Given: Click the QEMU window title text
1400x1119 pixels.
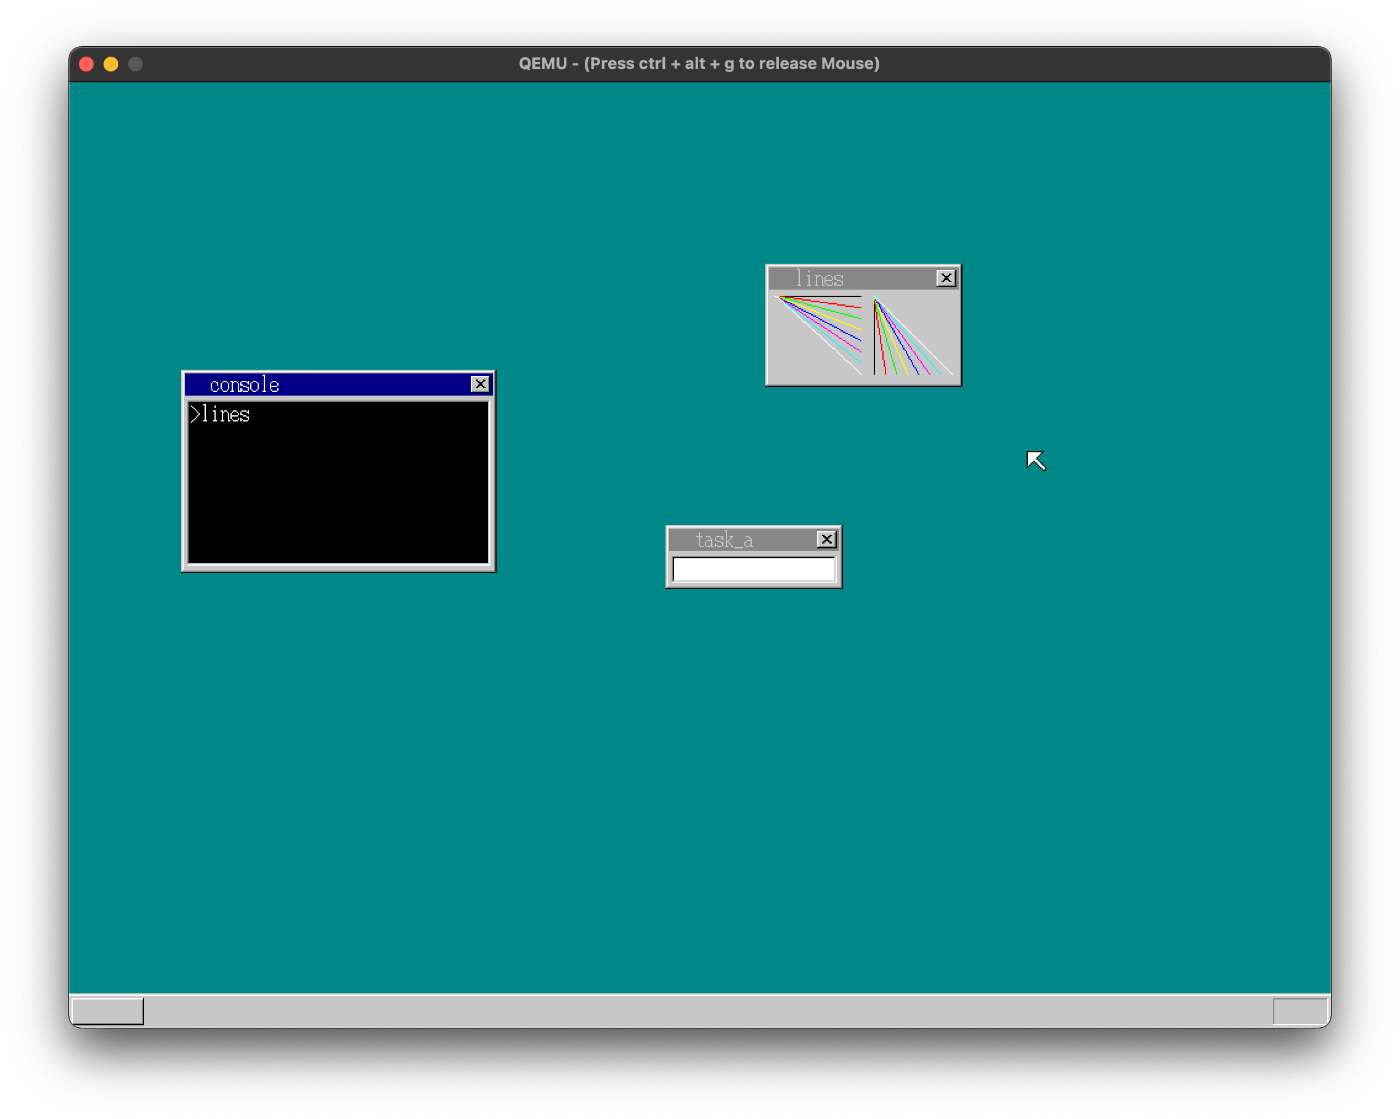Looking at the screenshot, I should click(x=699, y=63).
